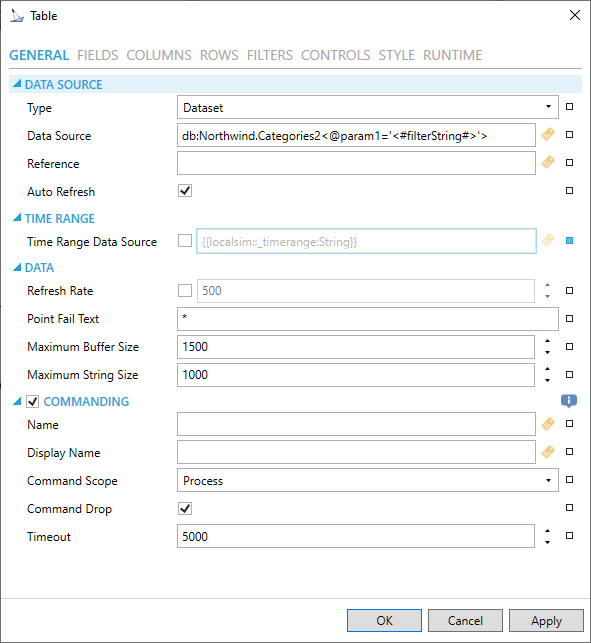Open the Type dropdown showing Dataset
591x643 pixels.
pos(367,107)
